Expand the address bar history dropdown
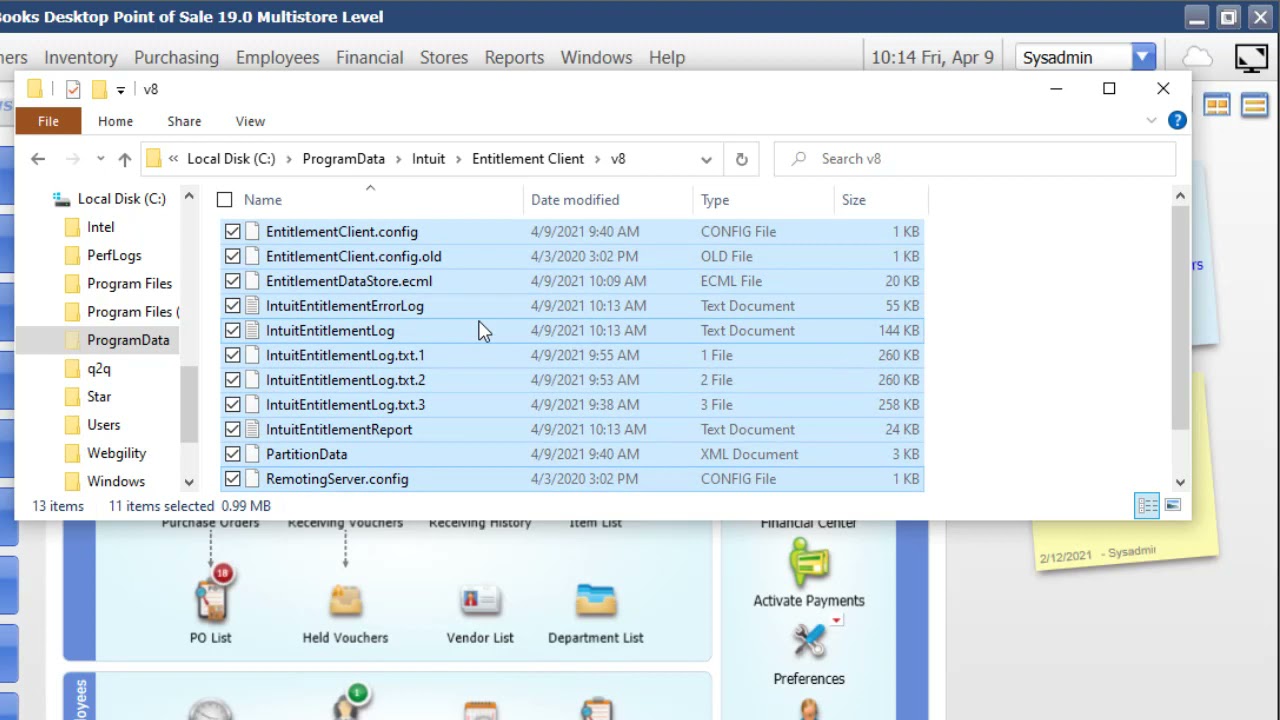1280x720 pixels. (x=706, y=159)
